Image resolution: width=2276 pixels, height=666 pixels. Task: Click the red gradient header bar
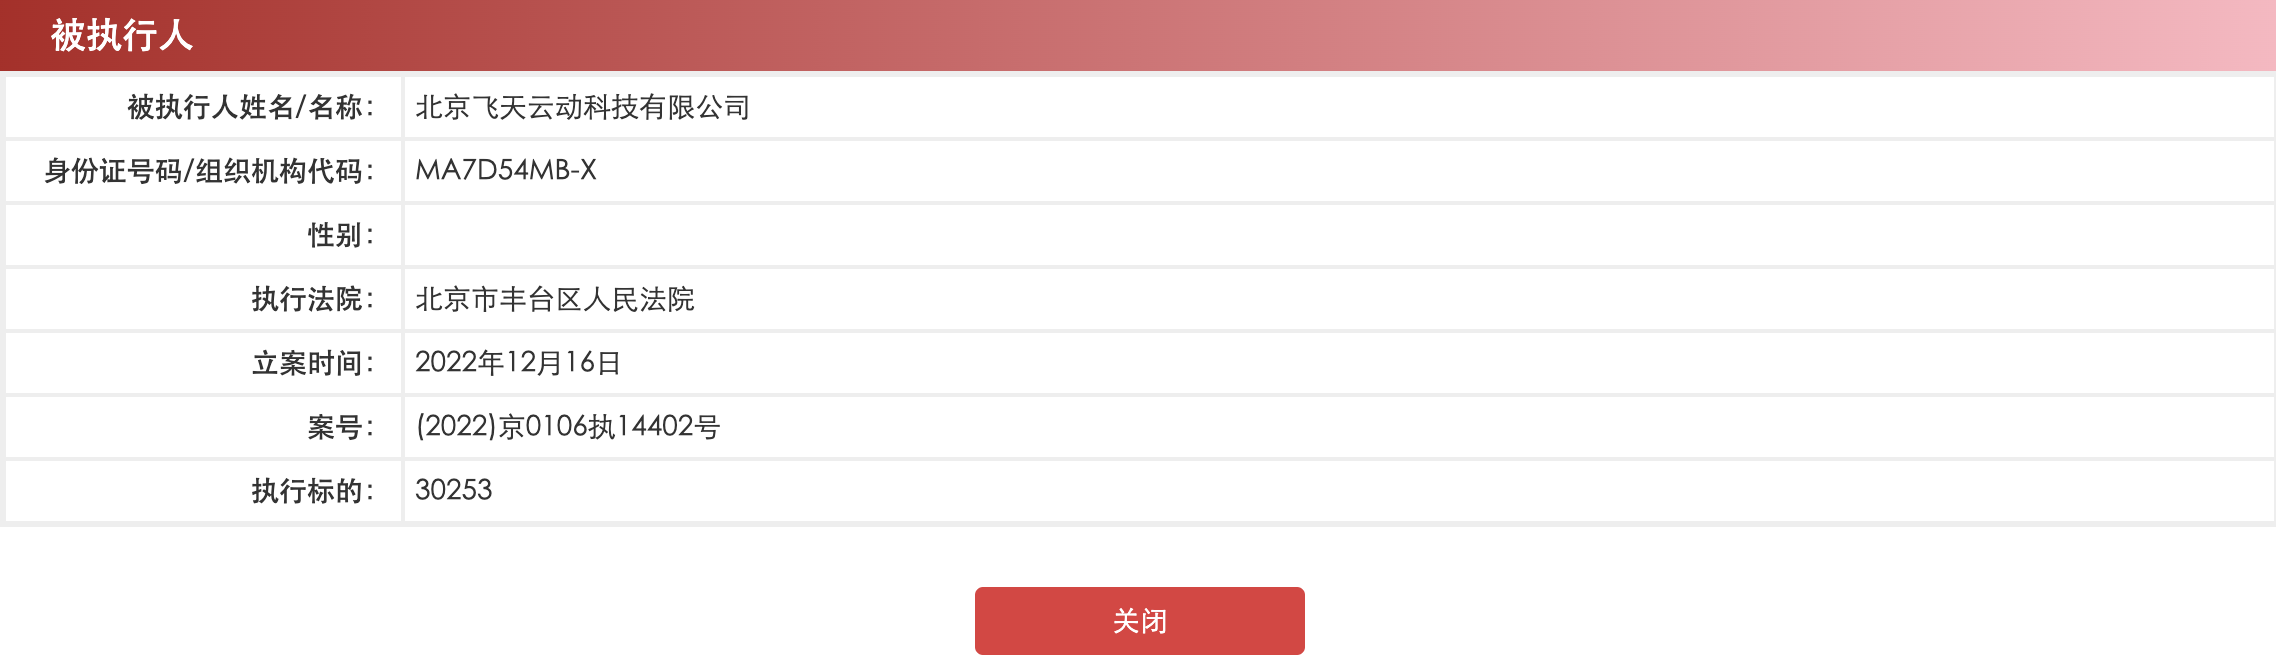point(1138,35)
